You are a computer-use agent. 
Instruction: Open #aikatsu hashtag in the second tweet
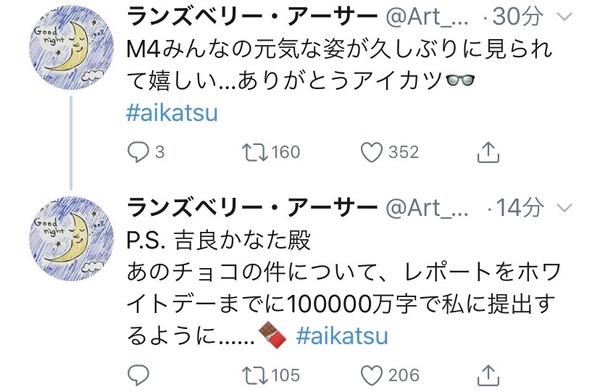pyautogui.click(x=342, y=336)
